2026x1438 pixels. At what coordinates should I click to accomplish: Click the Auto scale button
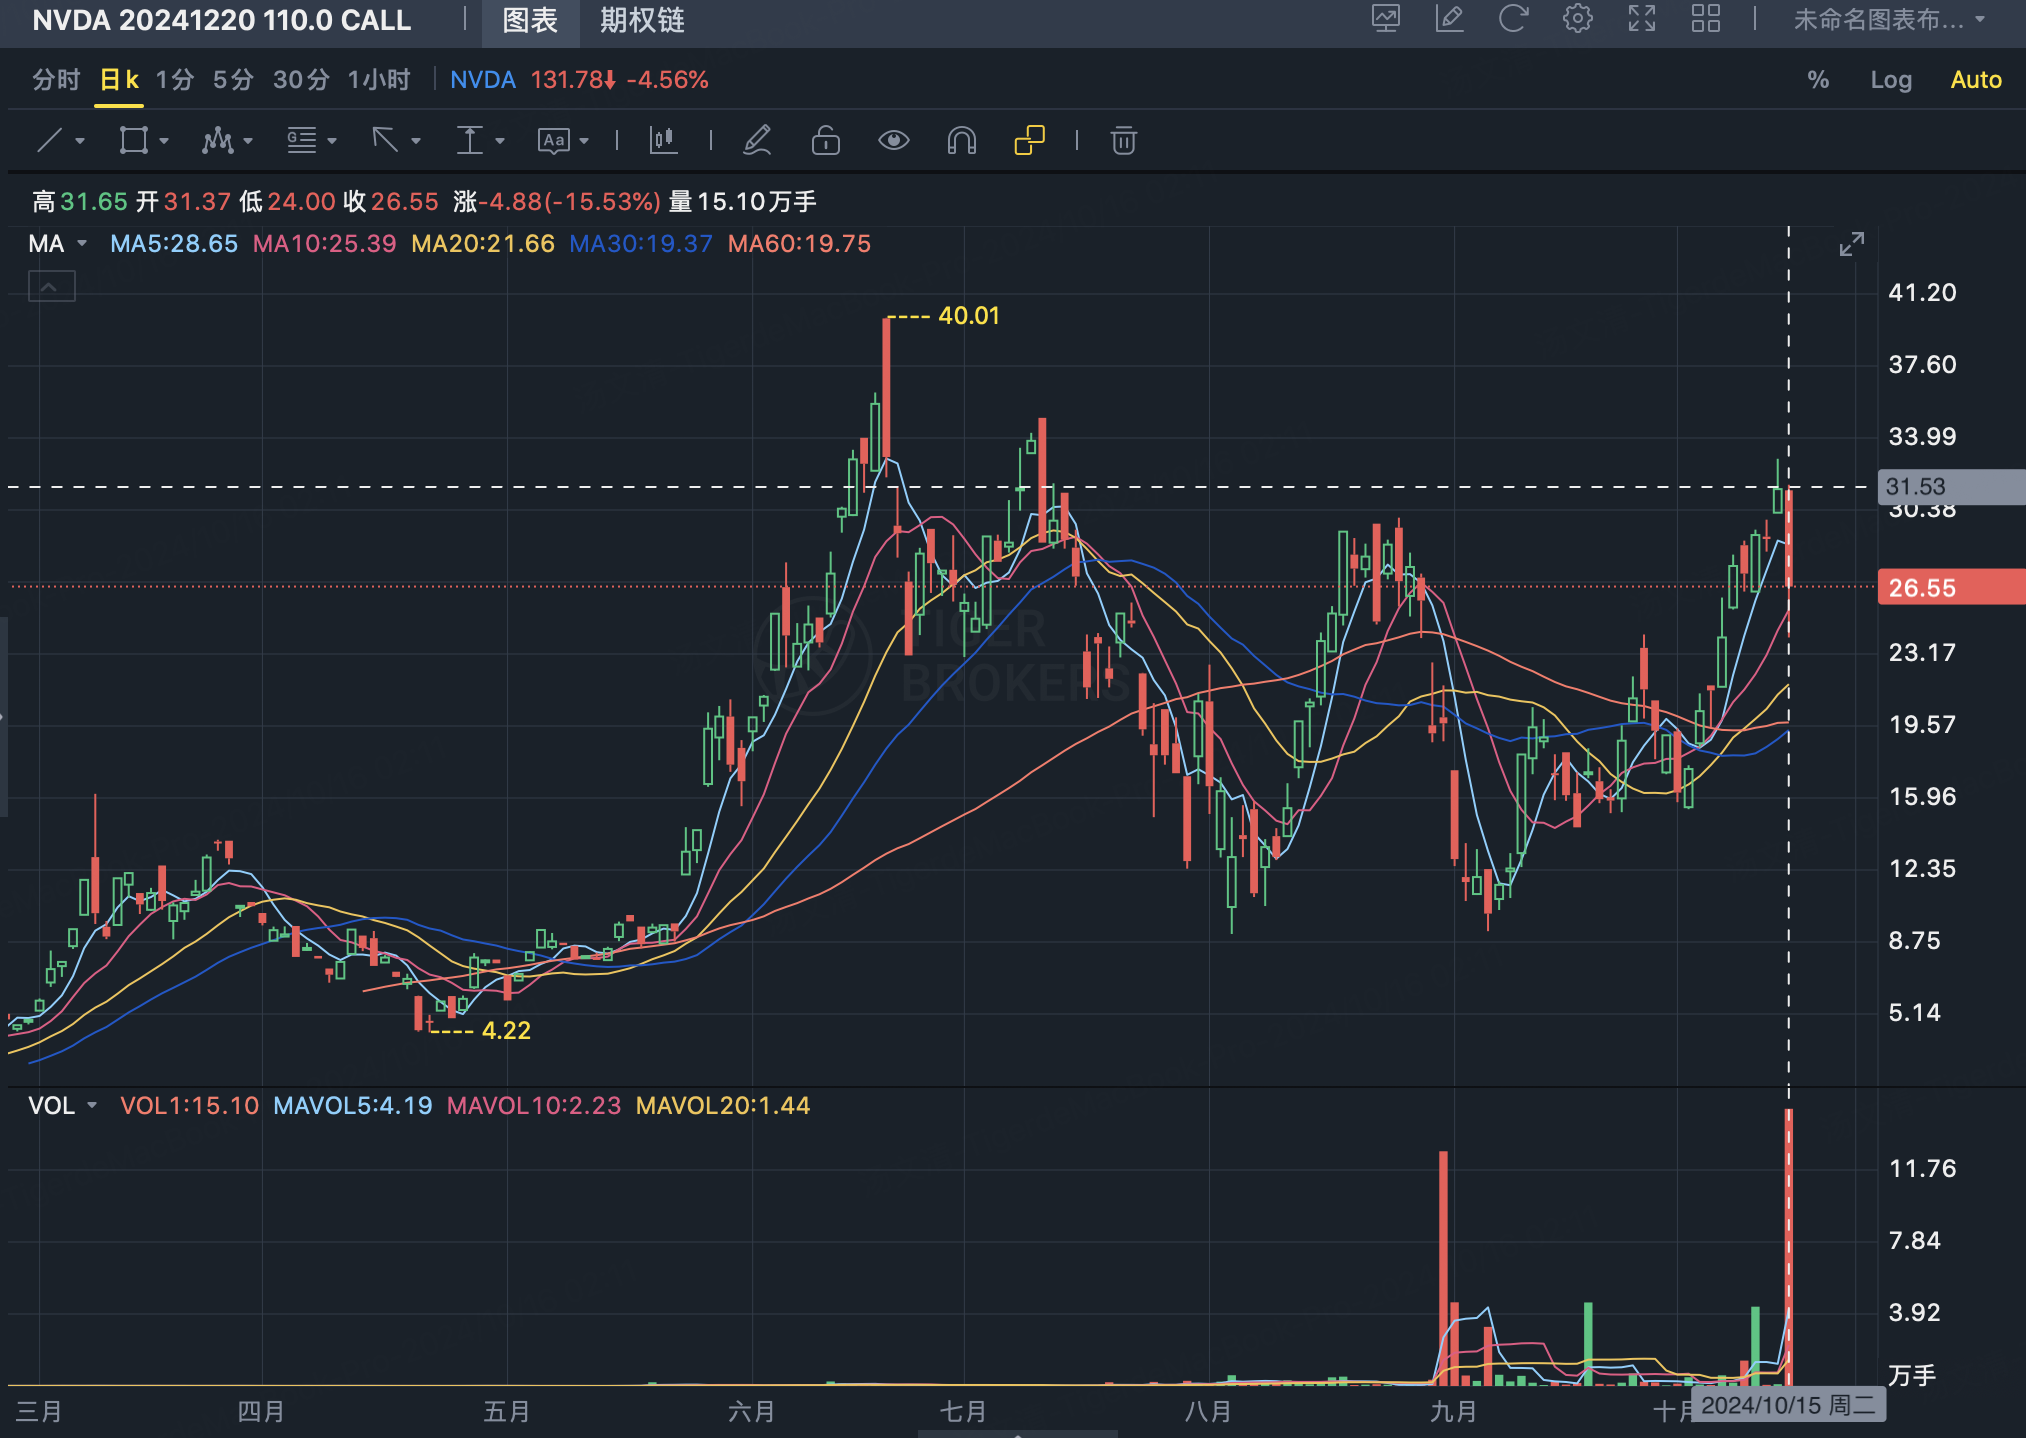[x=1975, y=80]
